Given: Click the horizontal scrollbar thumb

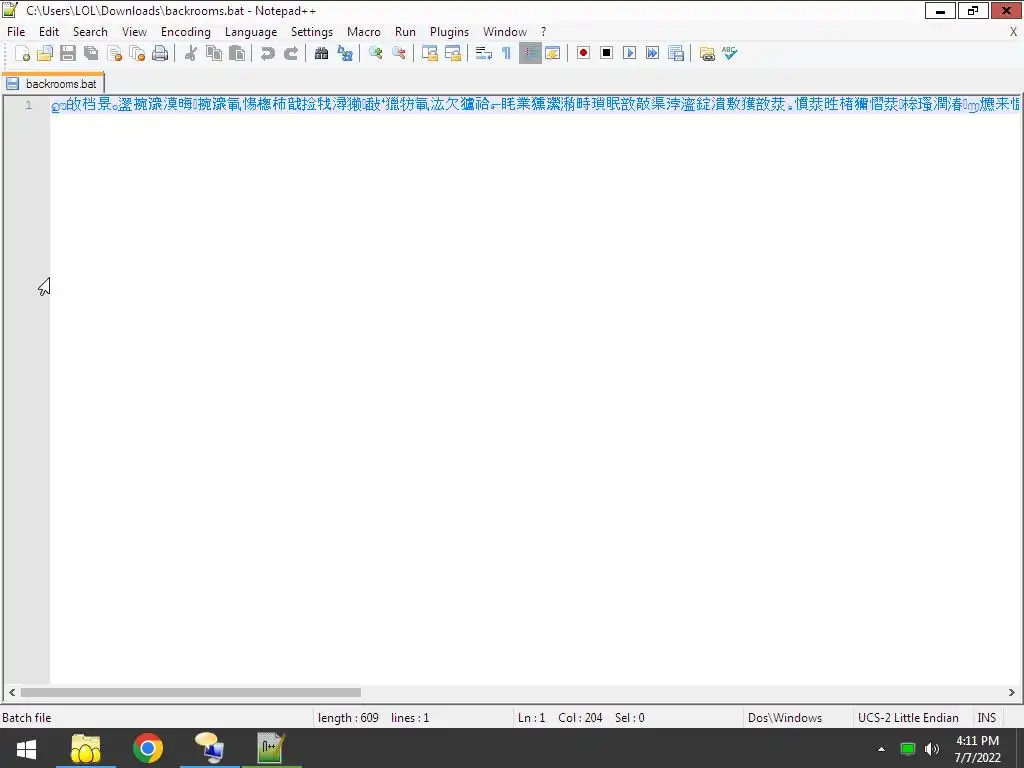Looking at the screenshot, I should (191, 692).
